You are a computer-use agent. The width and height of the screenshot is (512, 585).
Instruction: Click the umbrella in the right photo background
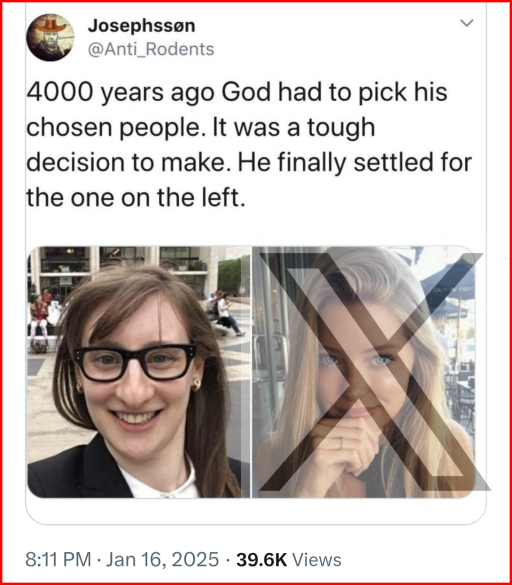click(x=450, y=287)
